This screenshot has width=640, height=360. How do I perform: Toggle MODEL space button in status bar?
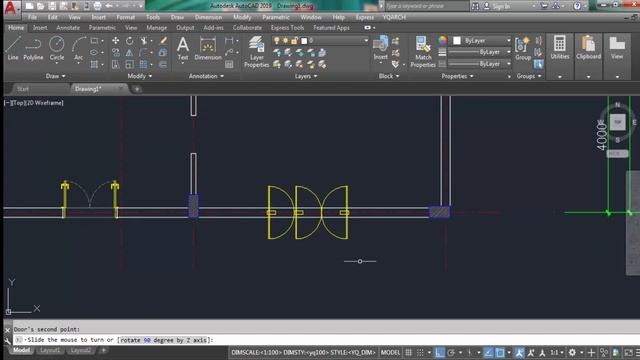point(390,352)
